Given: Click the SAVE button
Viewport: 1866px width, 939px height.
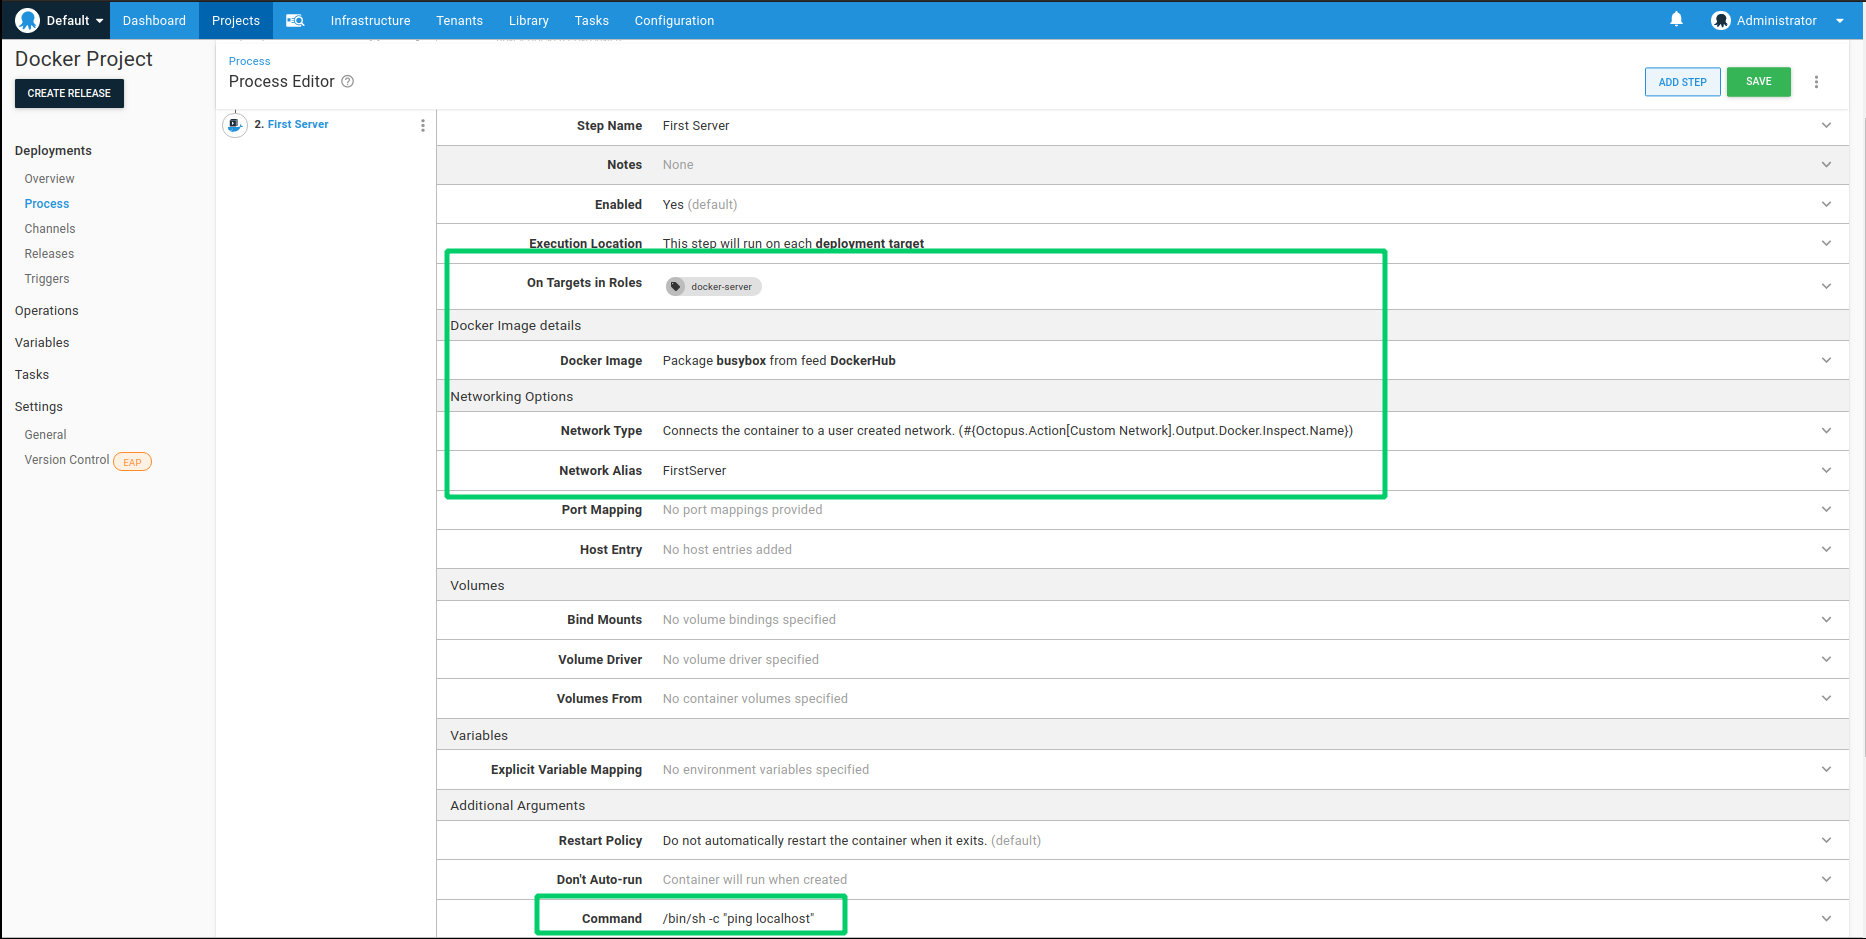Looking at the screenshot, I should coord(1758,82).
